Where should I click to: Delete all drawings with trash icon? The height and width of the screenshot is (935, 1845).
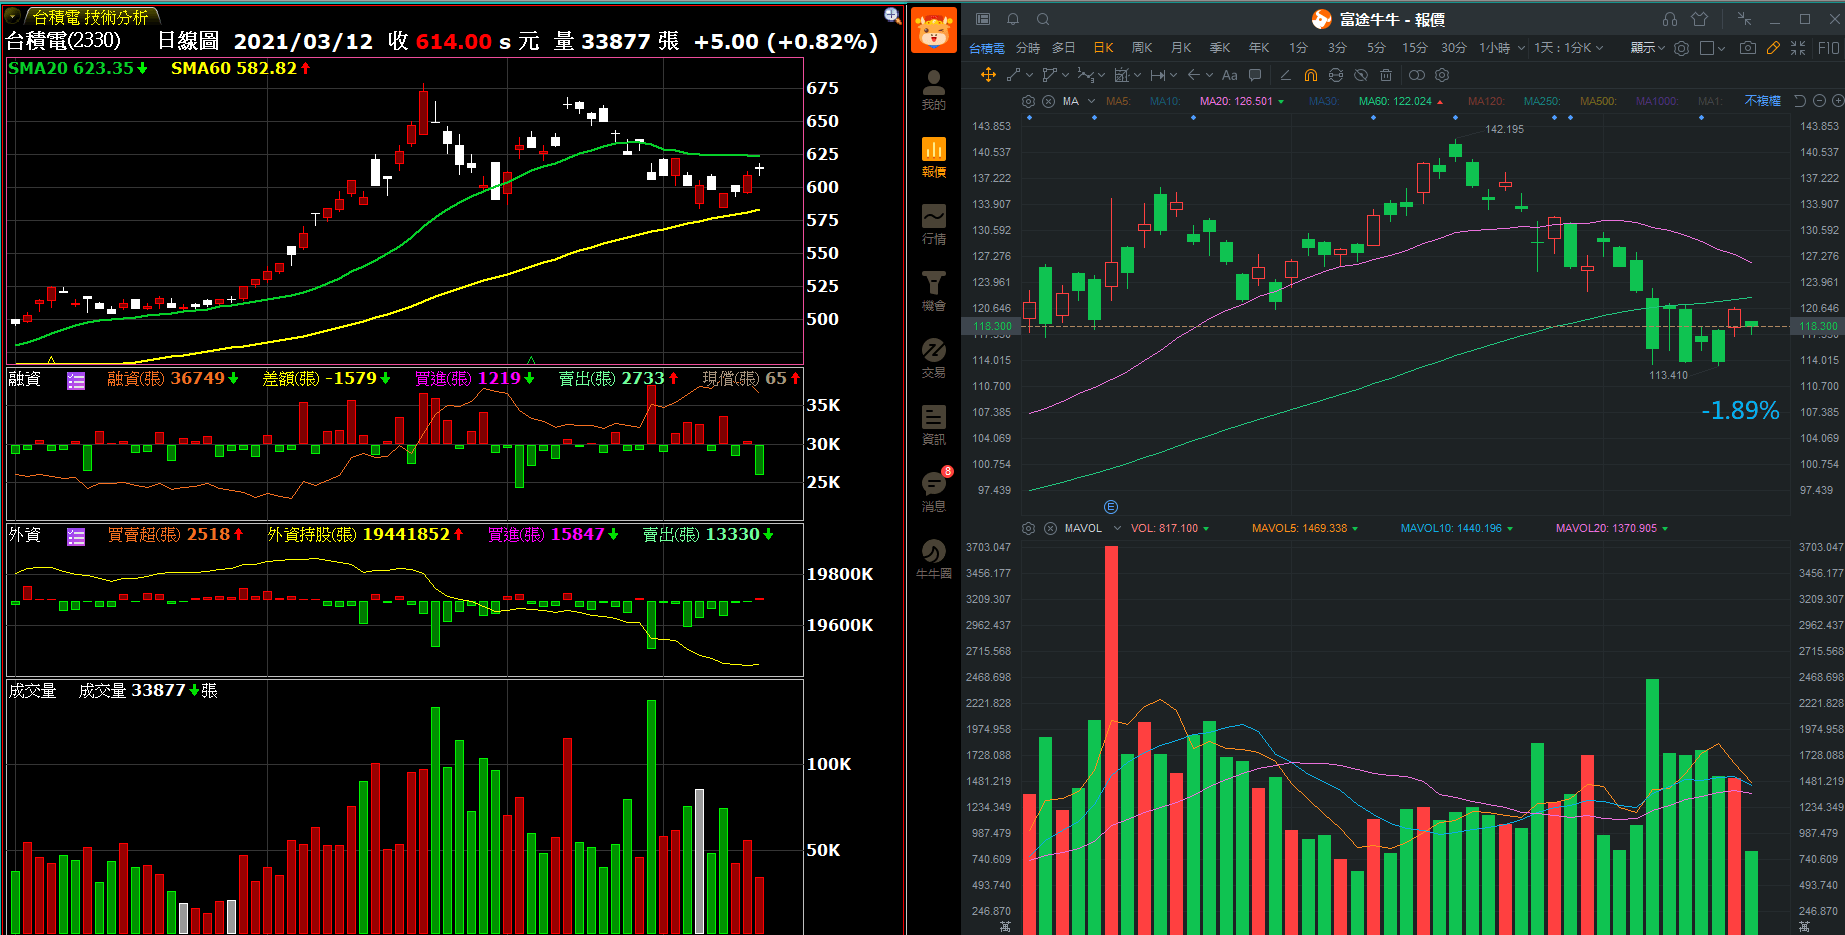[x=1385, y=75]
